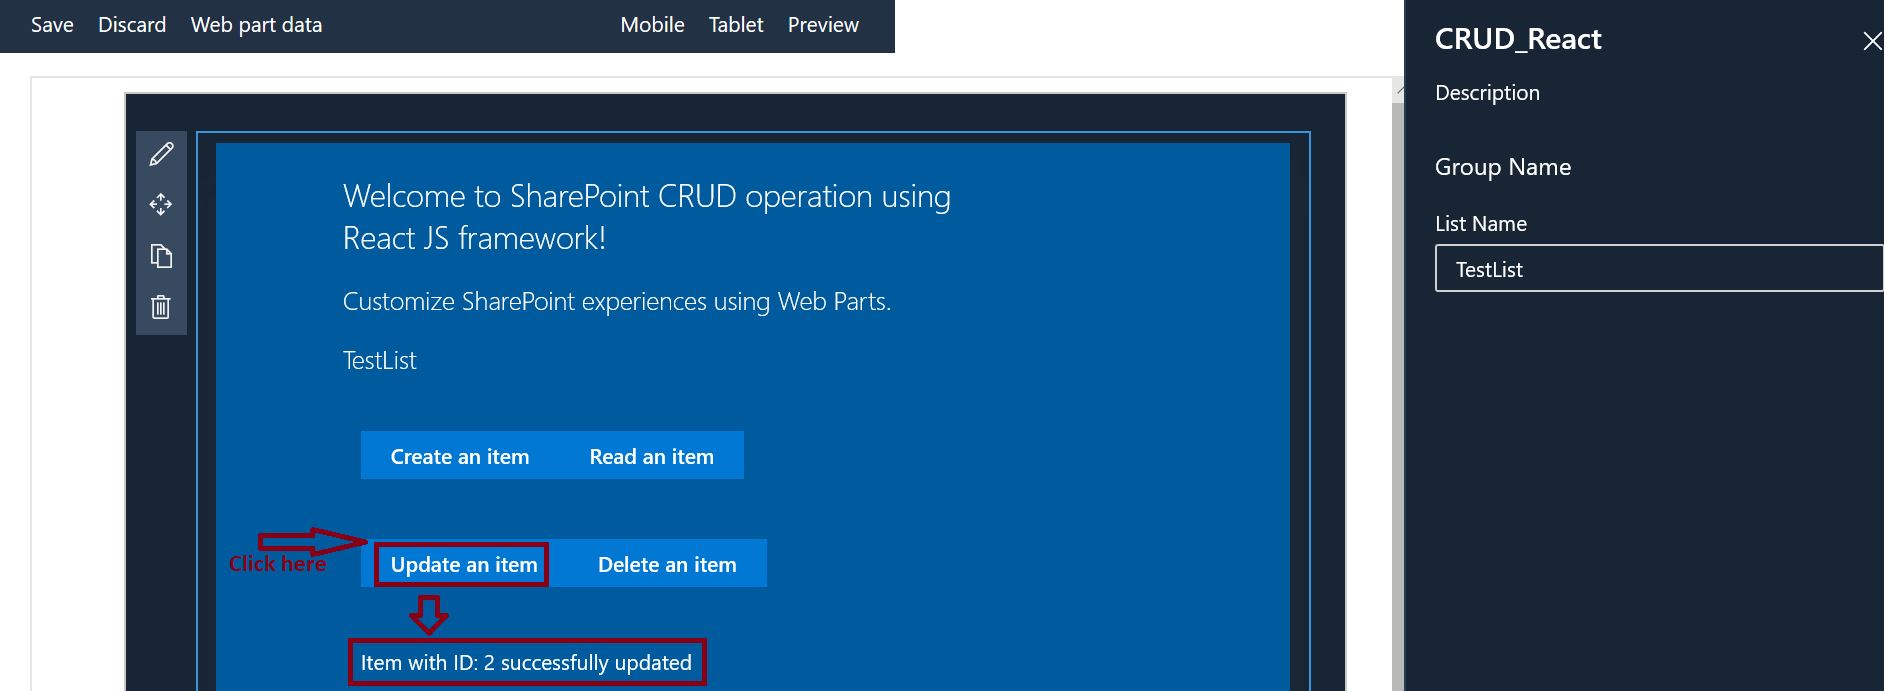Click Update an item button
Screen dimensions: 1885x691
point(462,564)
